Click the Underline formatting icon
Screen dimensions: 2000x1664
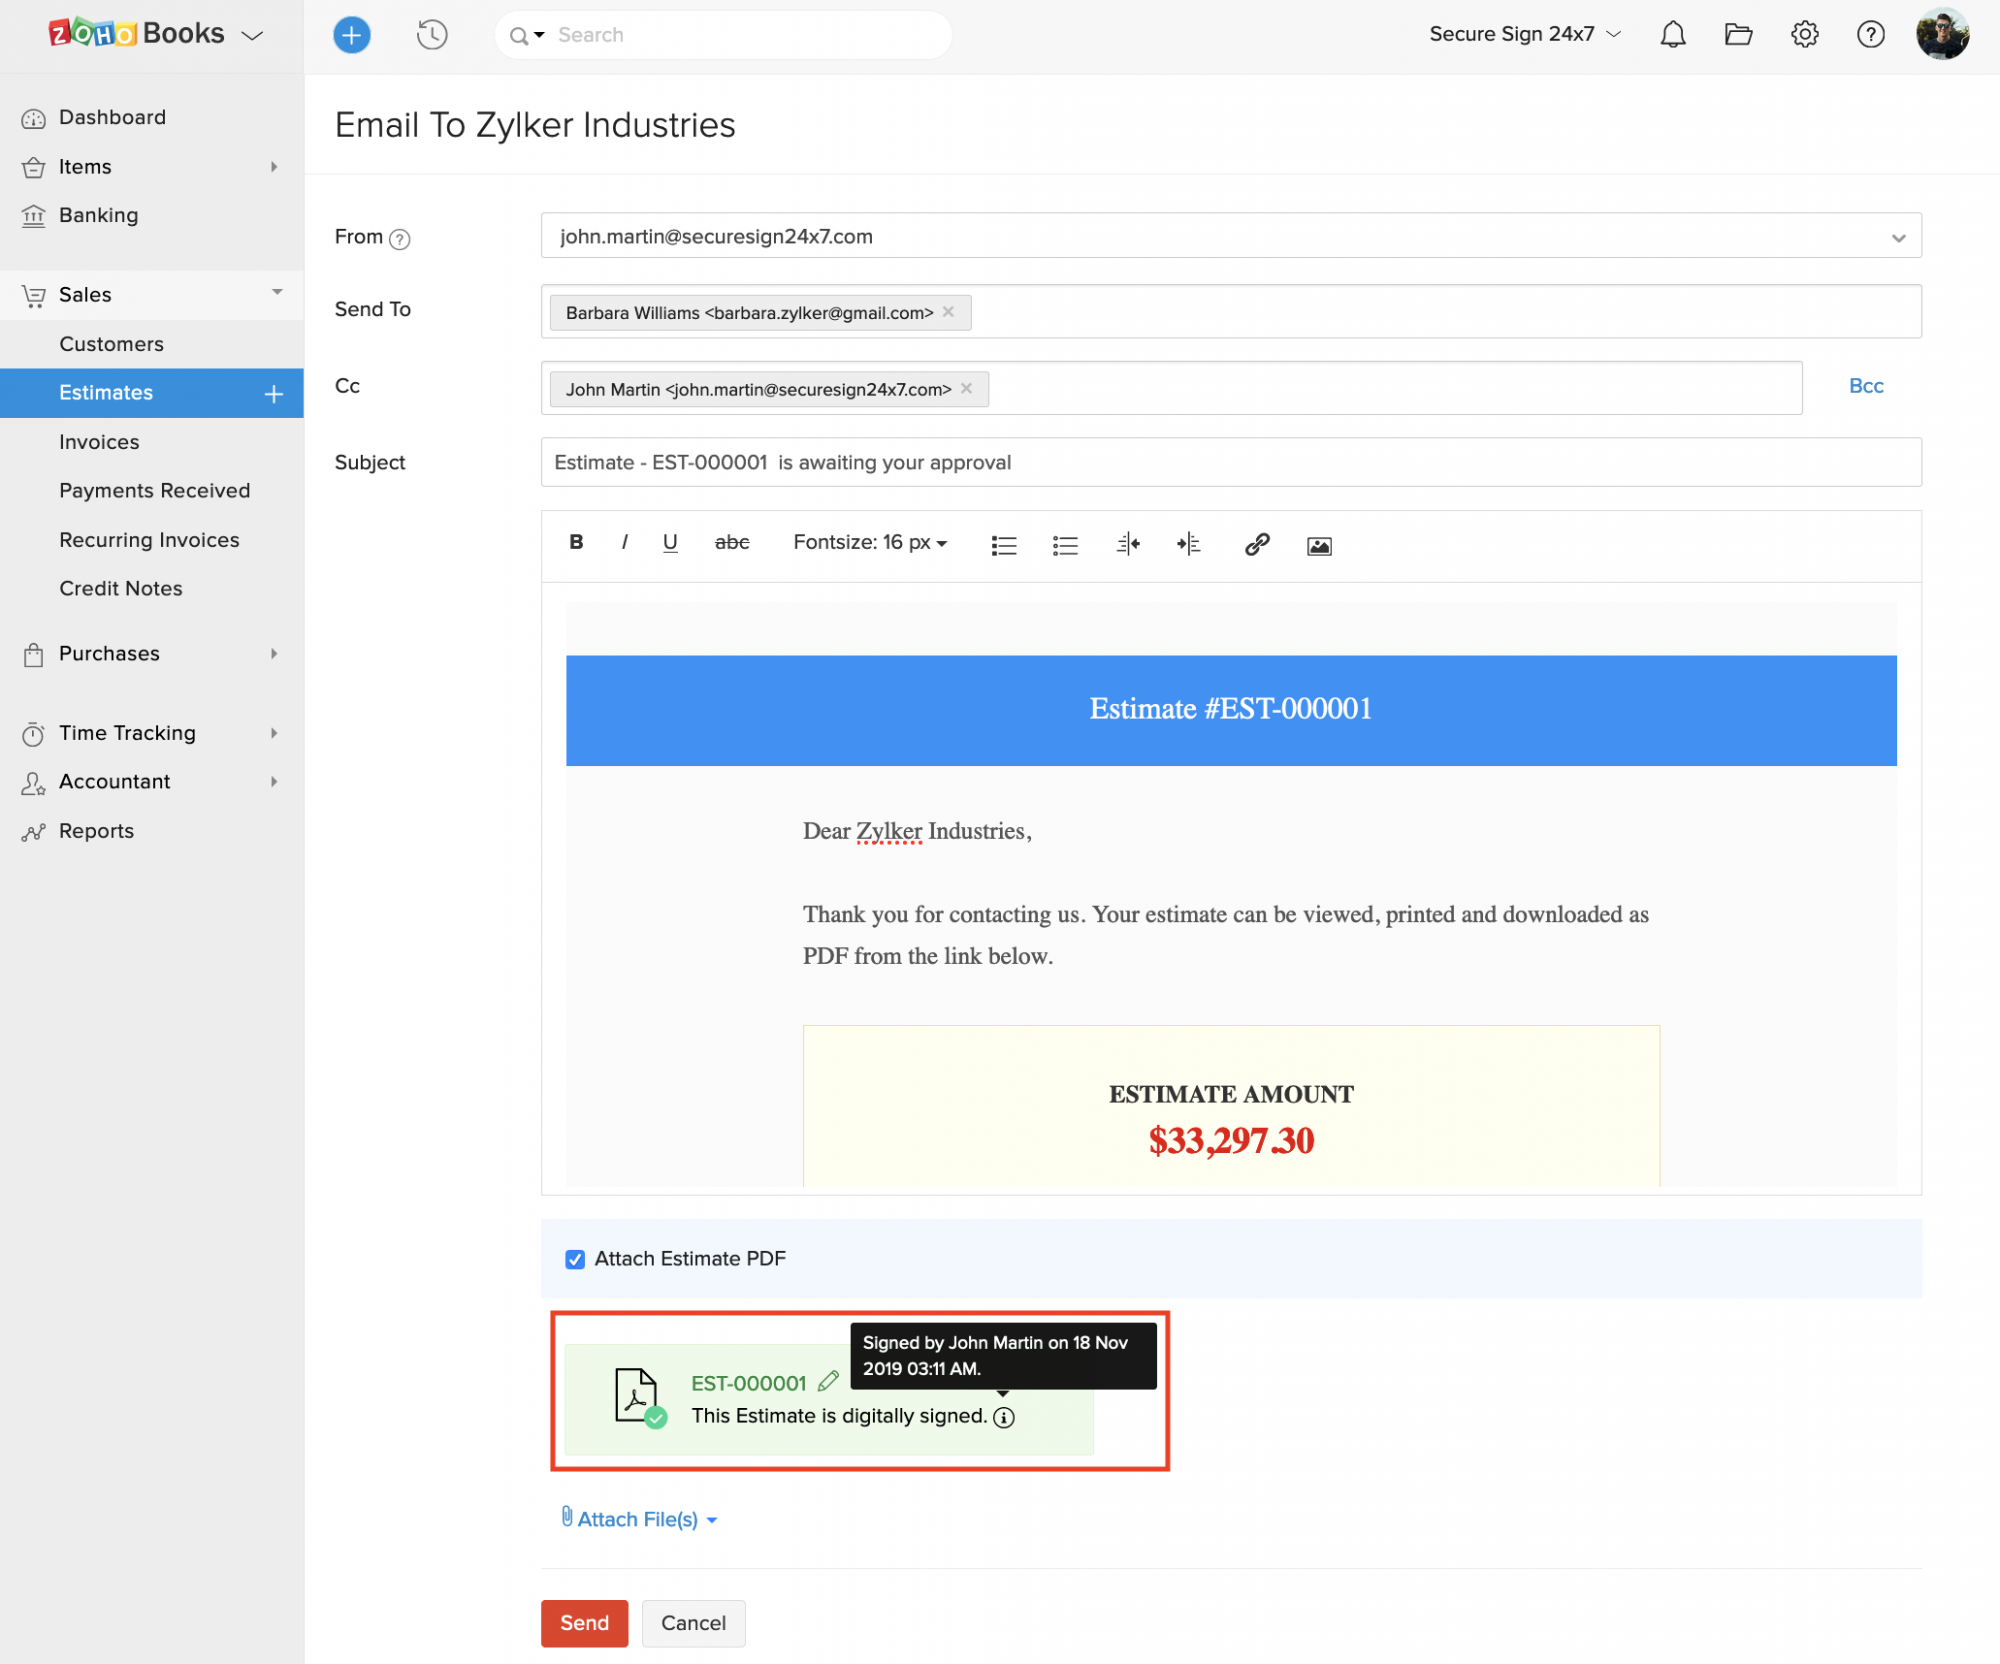671,543
